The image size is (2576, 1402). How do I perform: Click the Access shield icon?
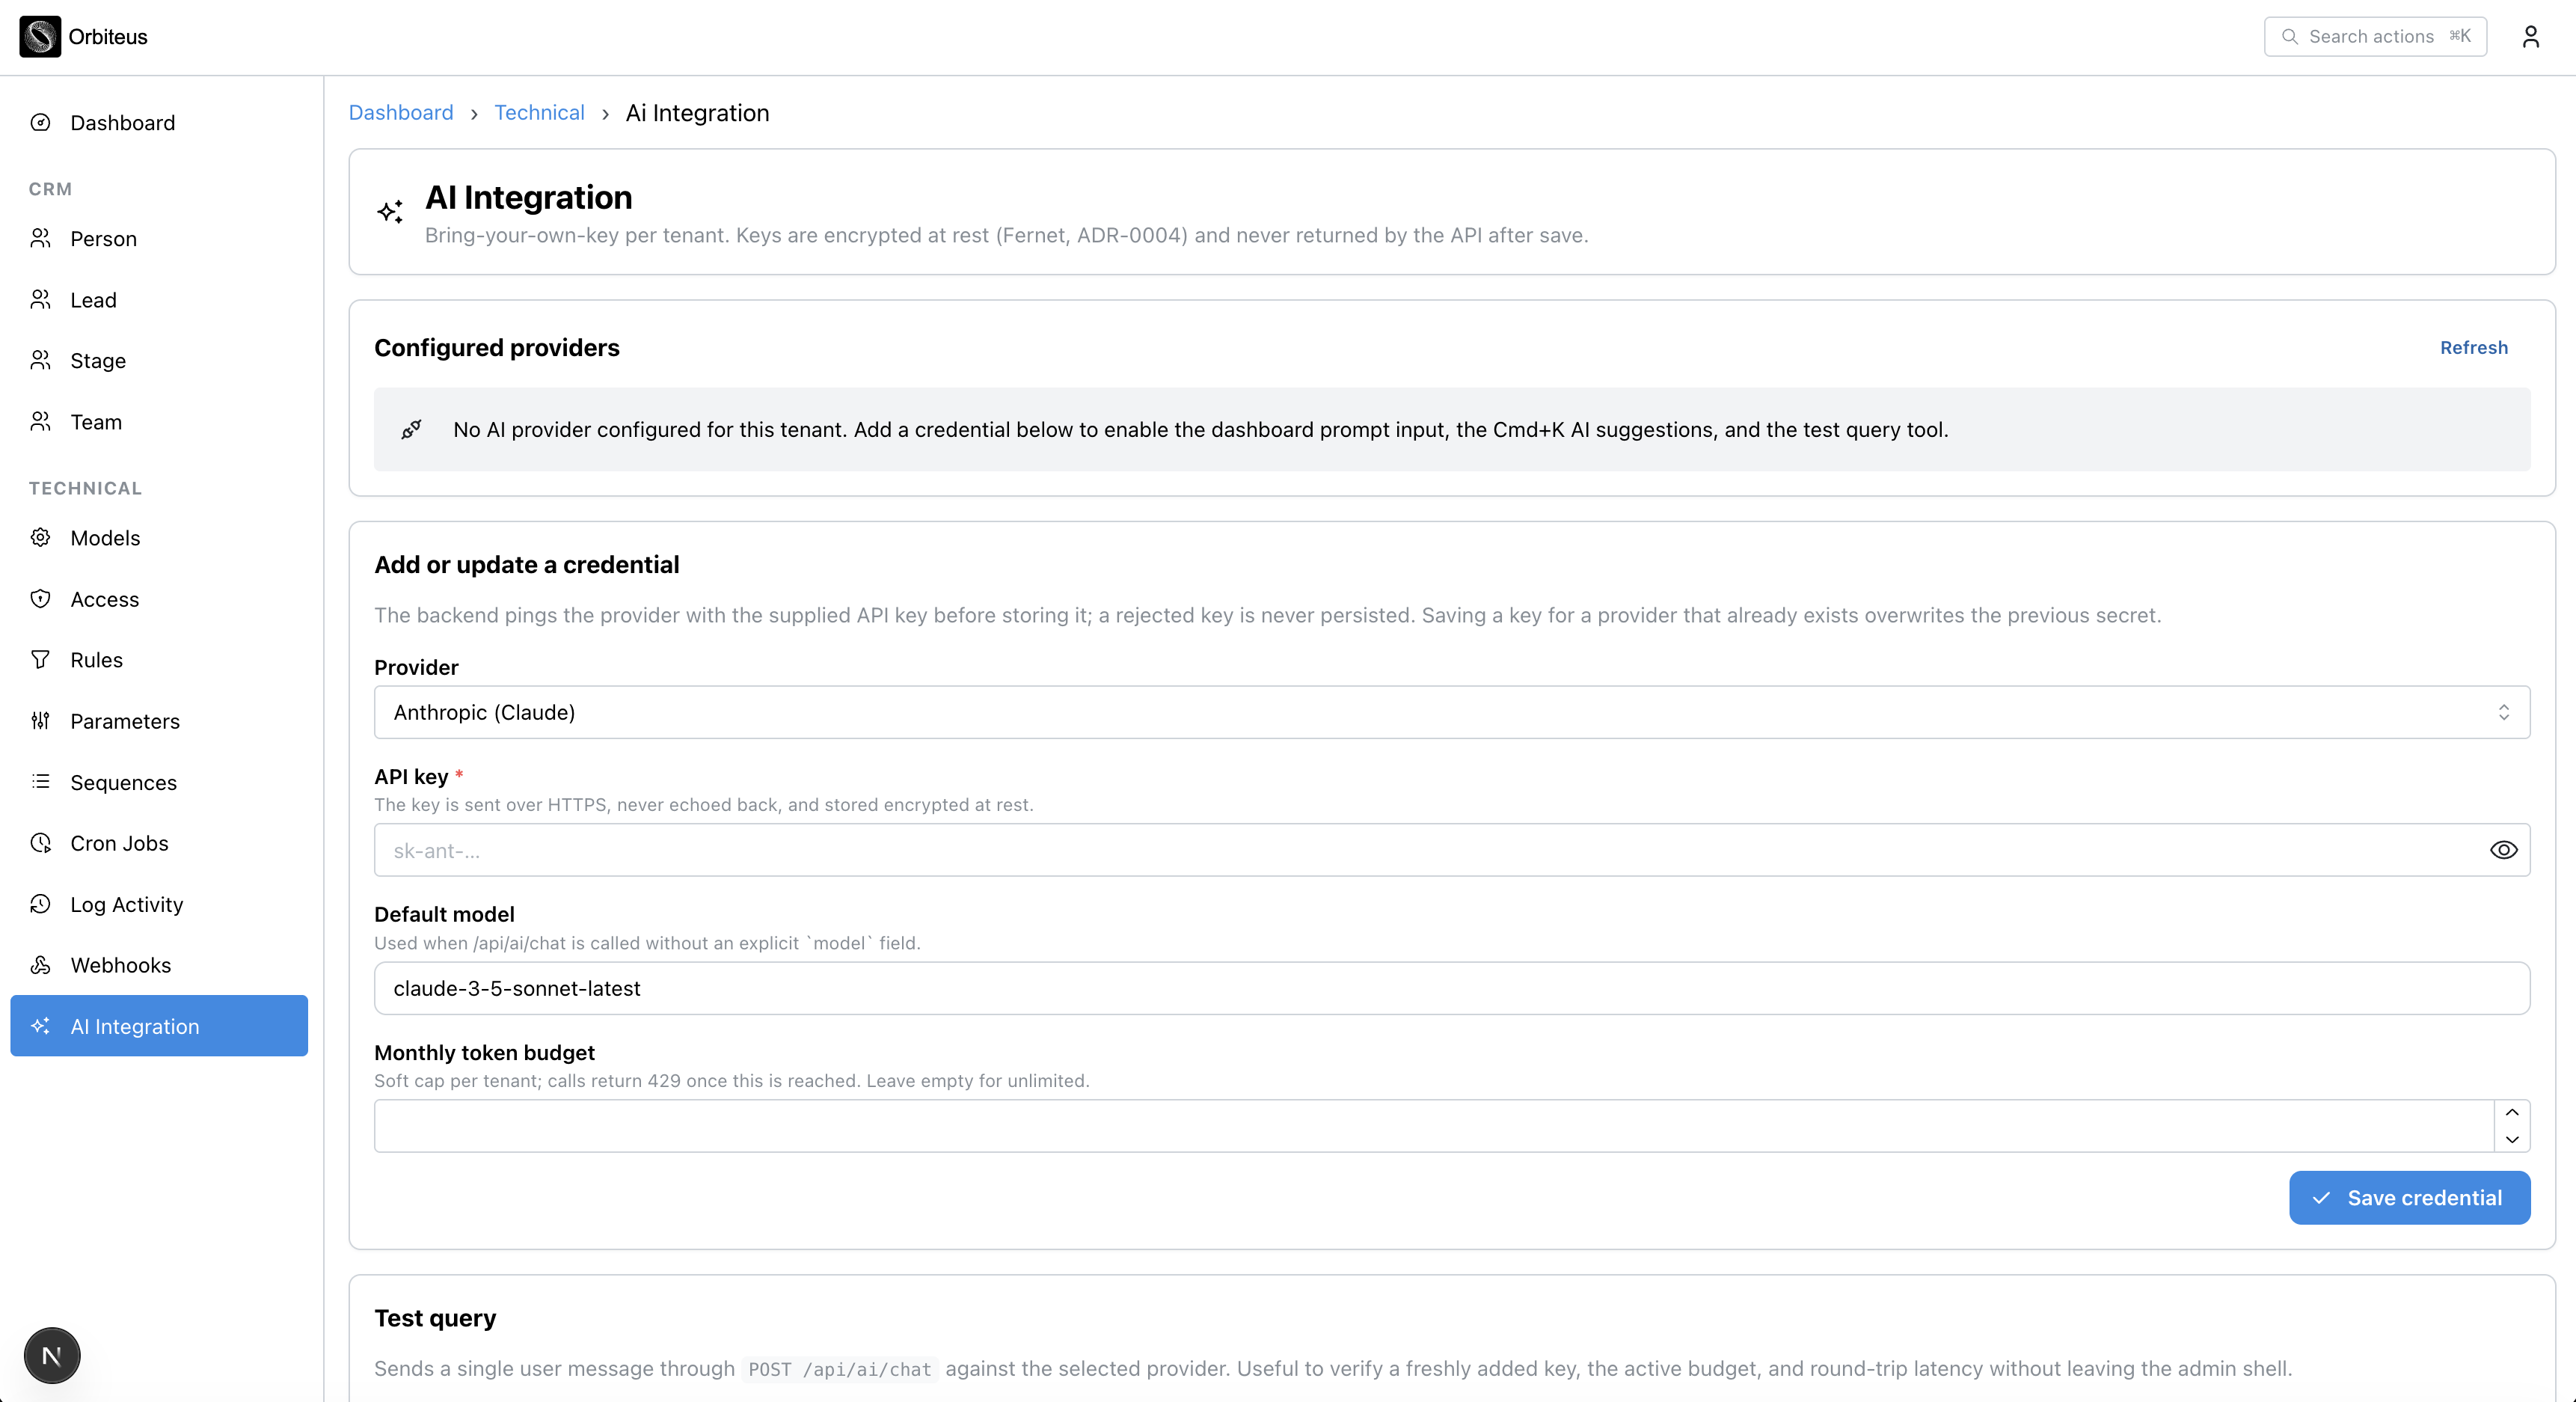point(41,599)
